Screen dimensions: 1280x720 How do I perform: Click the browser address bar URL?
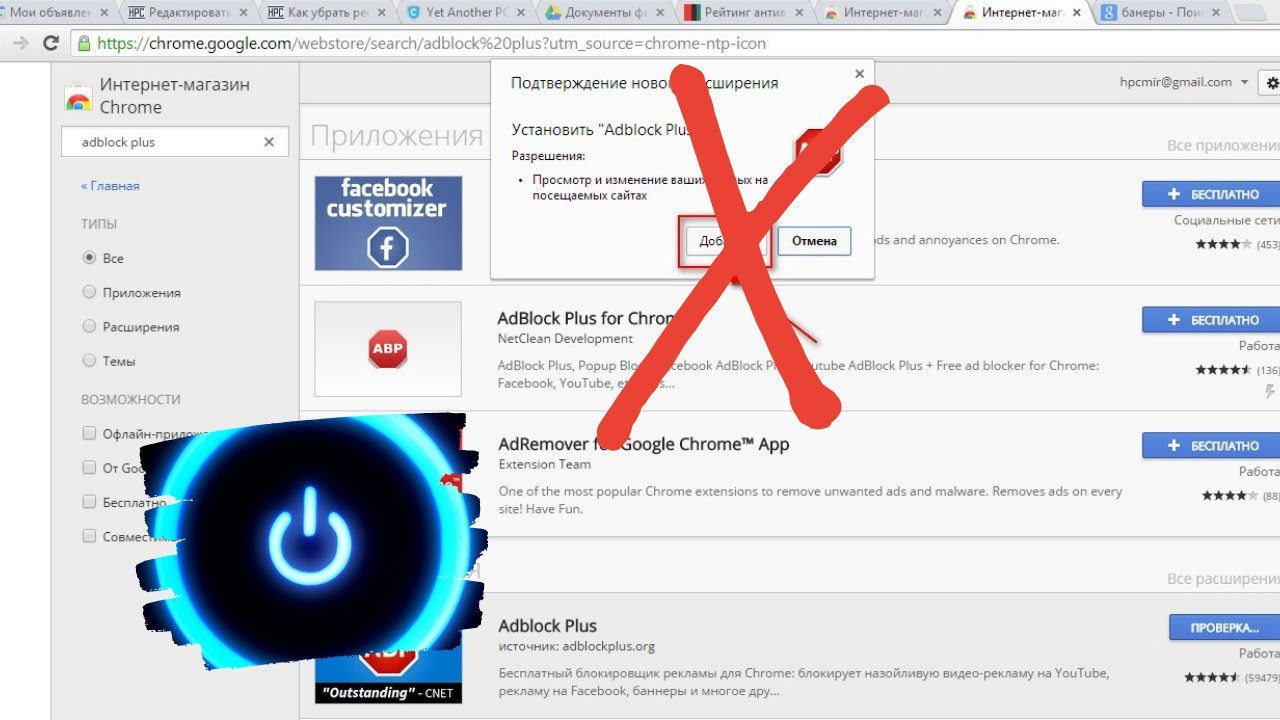point(433,44)
